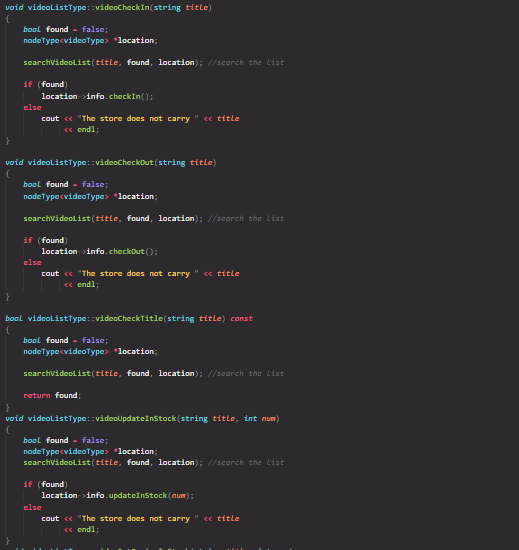
Task: Click the 'search the list' comment in videoCheckTitle
Action: [x=246, y=374]
